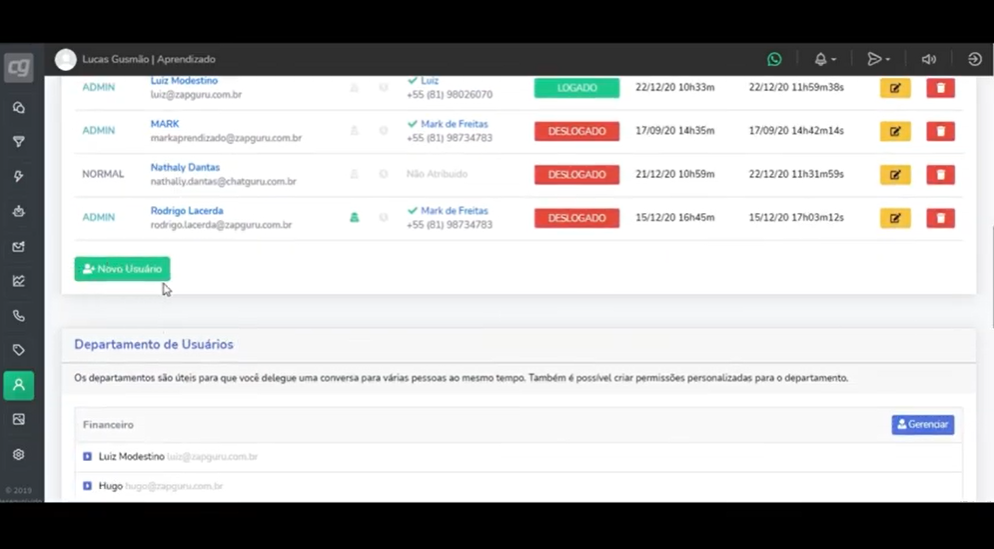This screenshot has height=549, width=994.
Task: Toggle the grey circle icon in MARK row
Action: 384,131
